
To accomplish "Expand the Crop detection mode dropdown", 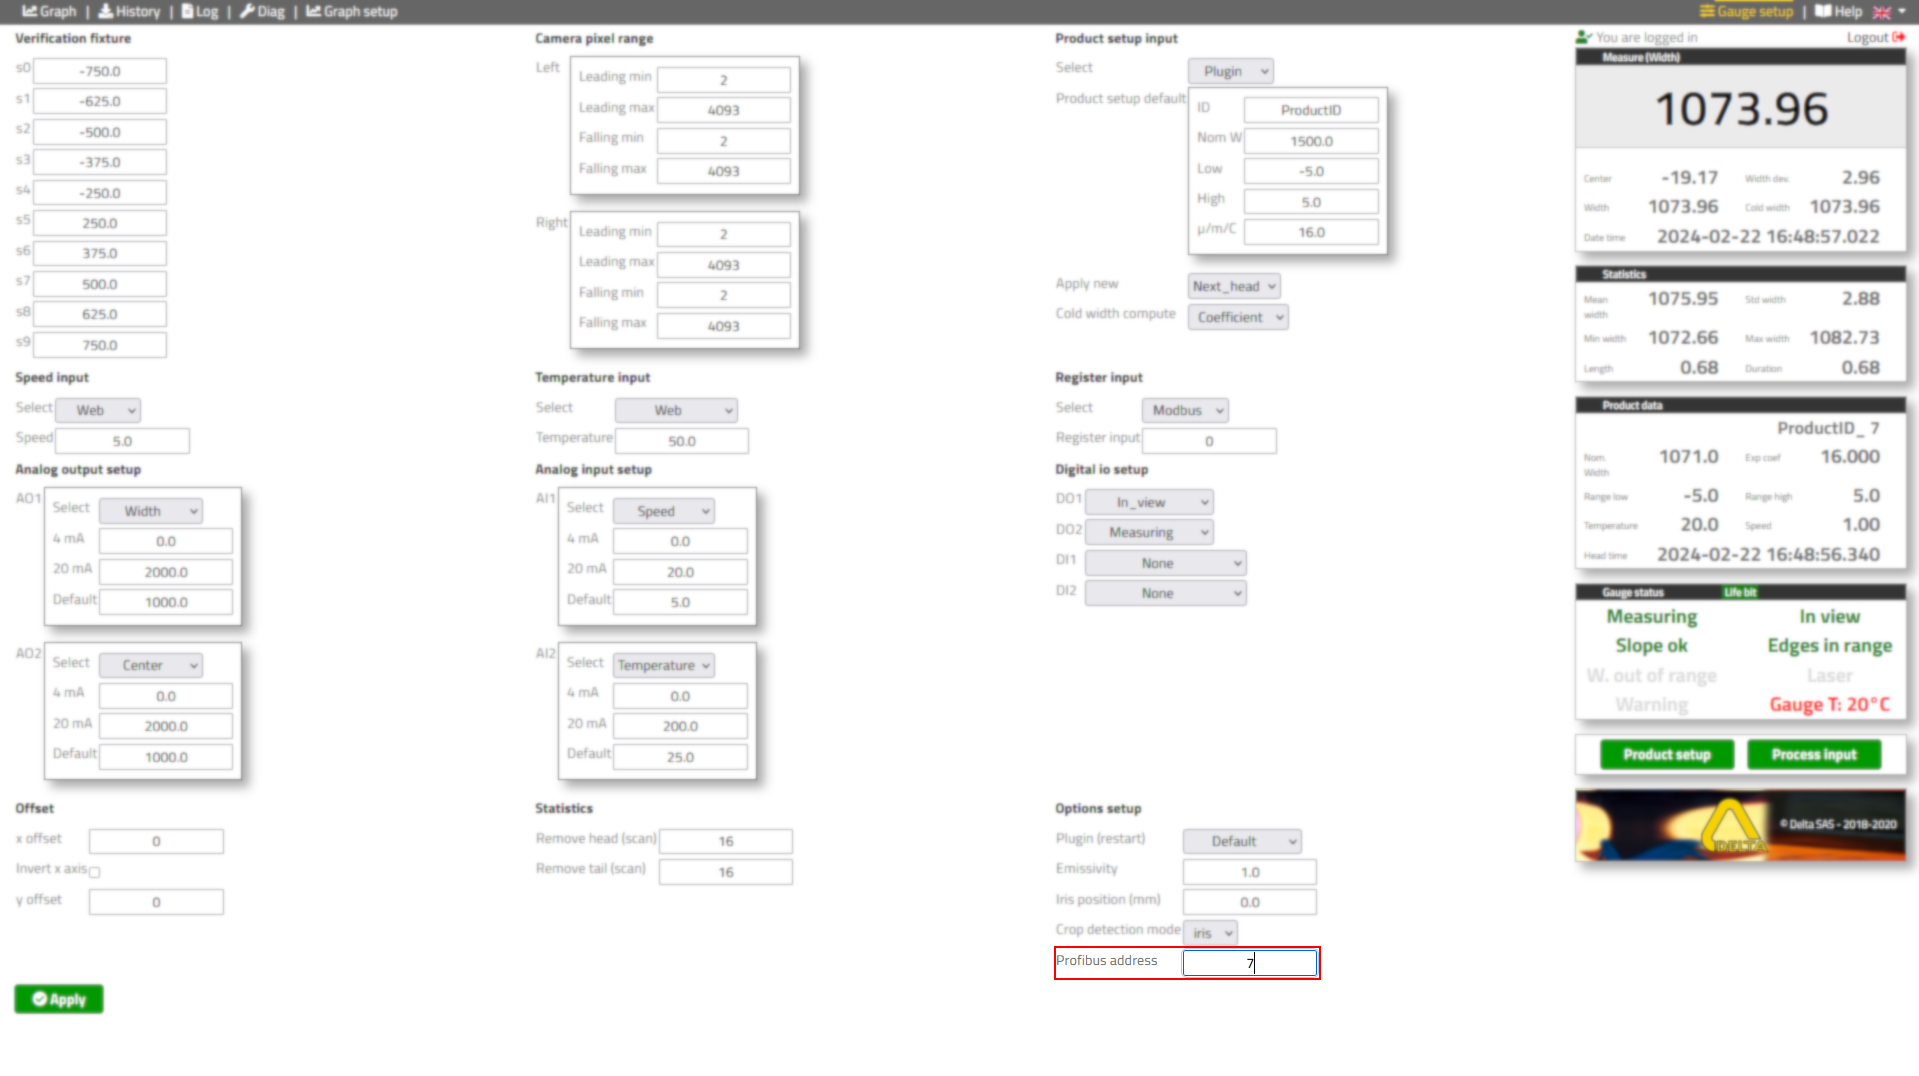I will tap(1211, 933).
